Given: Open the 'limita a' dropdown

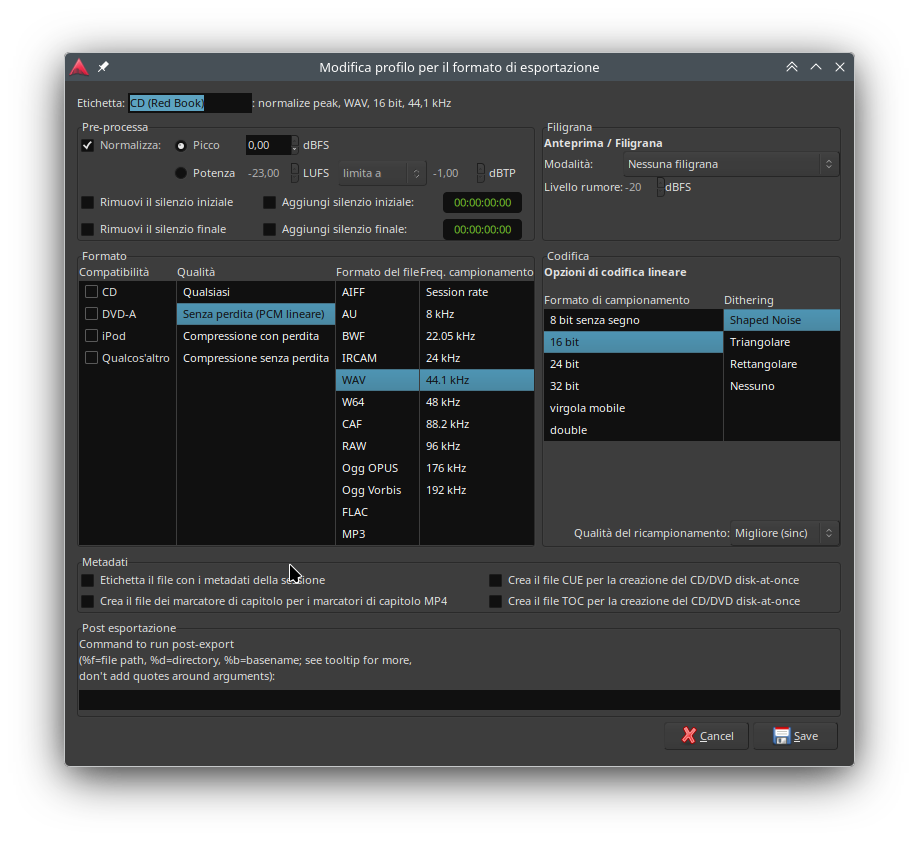Looking at the screenshot, I should 382,173.
